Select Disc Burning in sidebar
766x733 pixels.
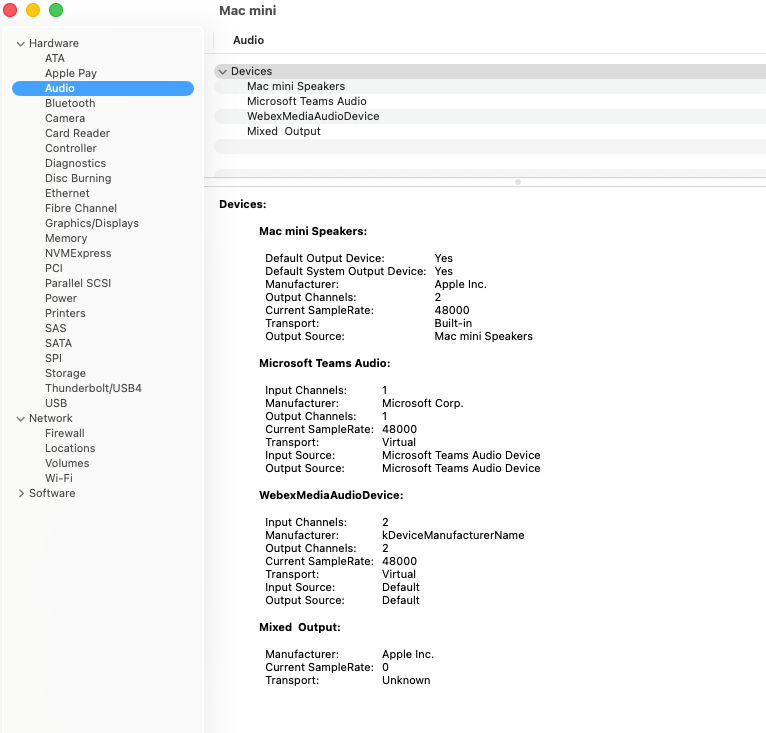coord(78,178)
